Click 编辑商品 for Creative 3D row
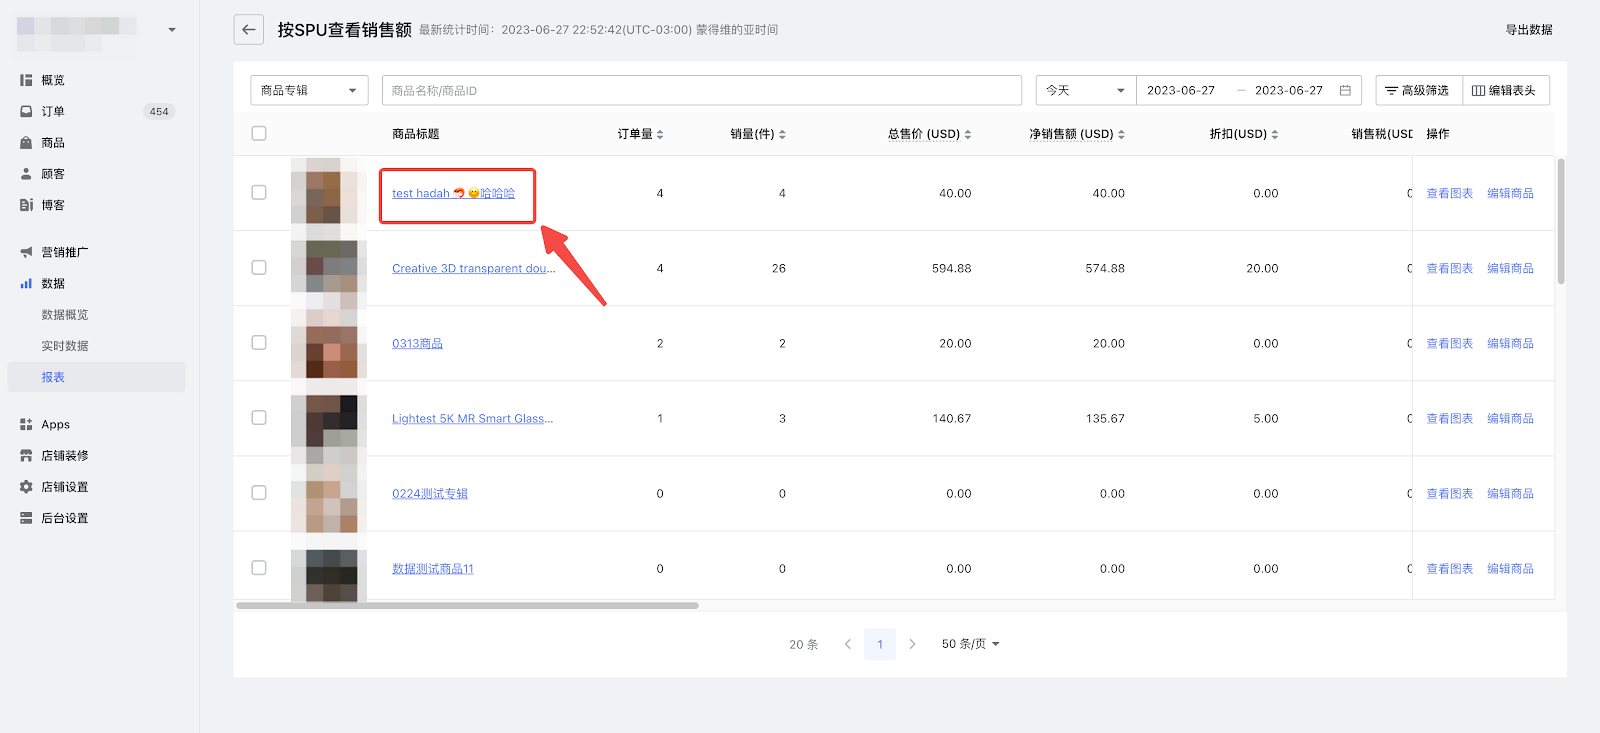Screen dimensions: 1600x733 click(x=1510, y=268)
